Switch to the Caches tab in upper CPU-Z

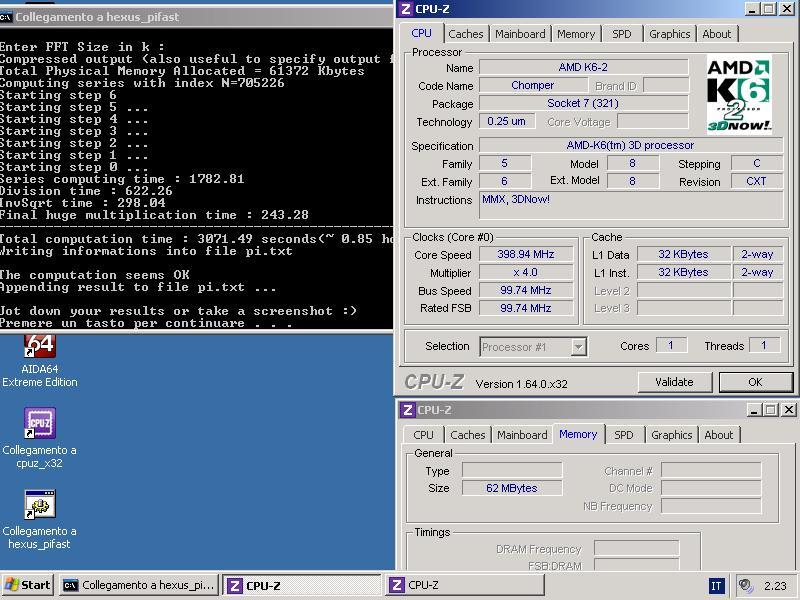466,34
